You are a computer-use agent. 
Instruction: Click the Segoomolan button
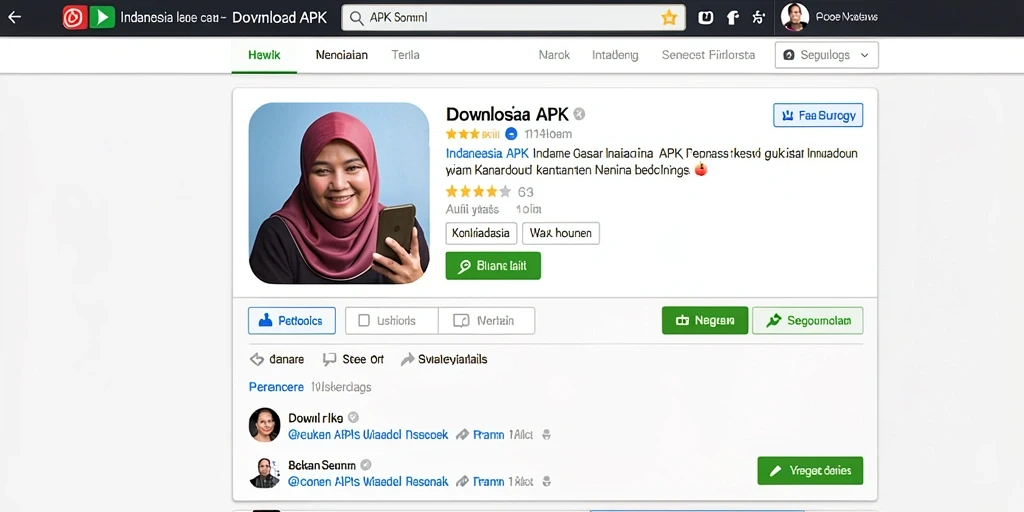[808, 321]
